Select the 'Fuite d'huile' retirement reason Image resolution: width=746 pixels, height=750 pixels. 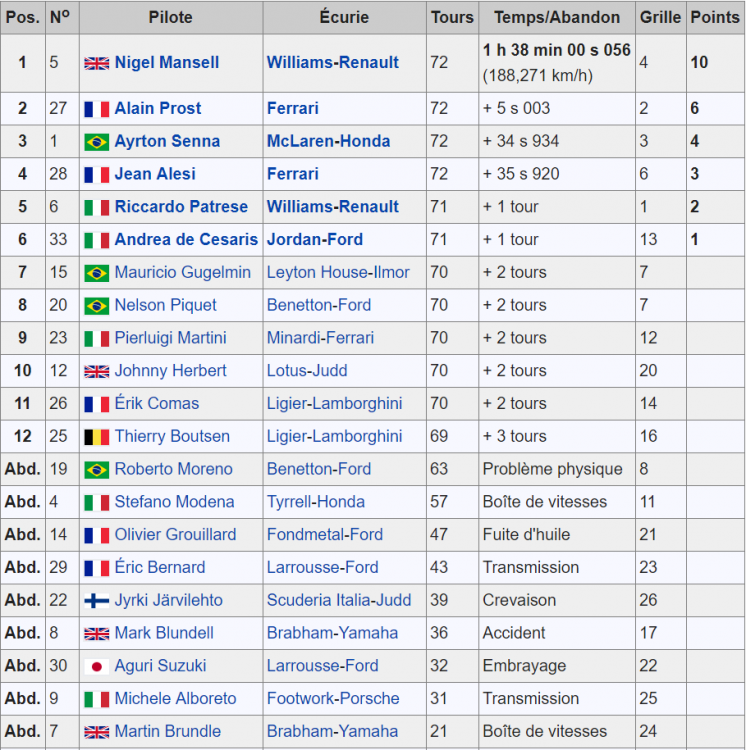(526, 534)
